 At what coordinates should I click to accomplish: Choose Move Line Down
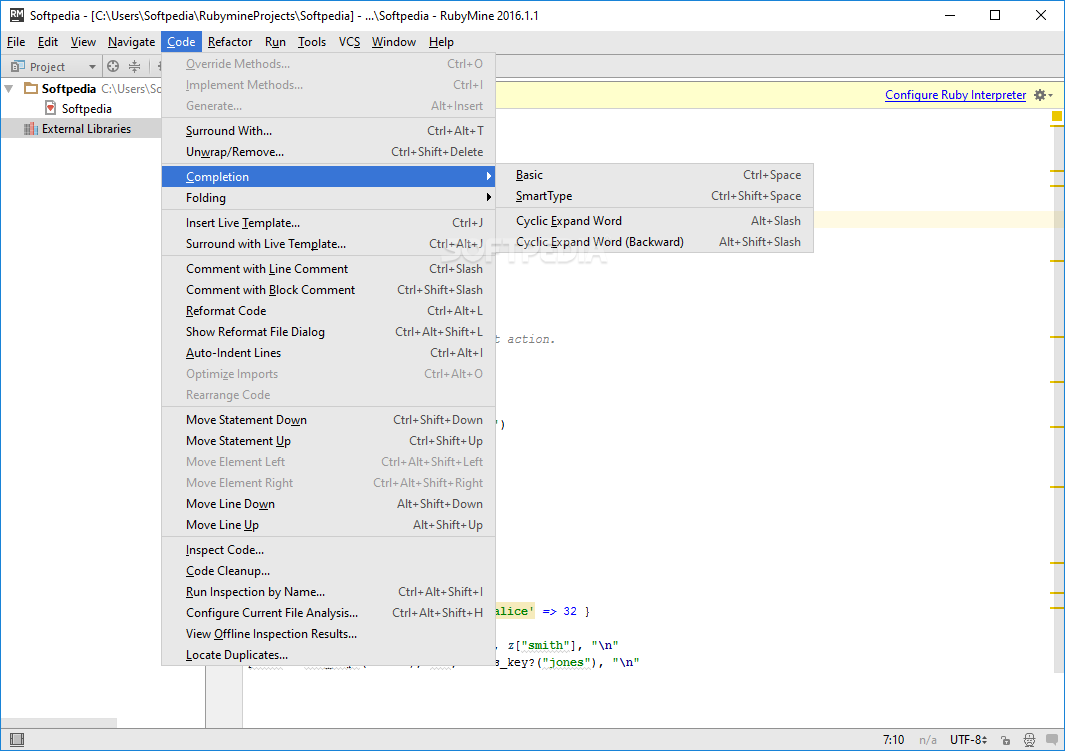(x=328, y=505)
